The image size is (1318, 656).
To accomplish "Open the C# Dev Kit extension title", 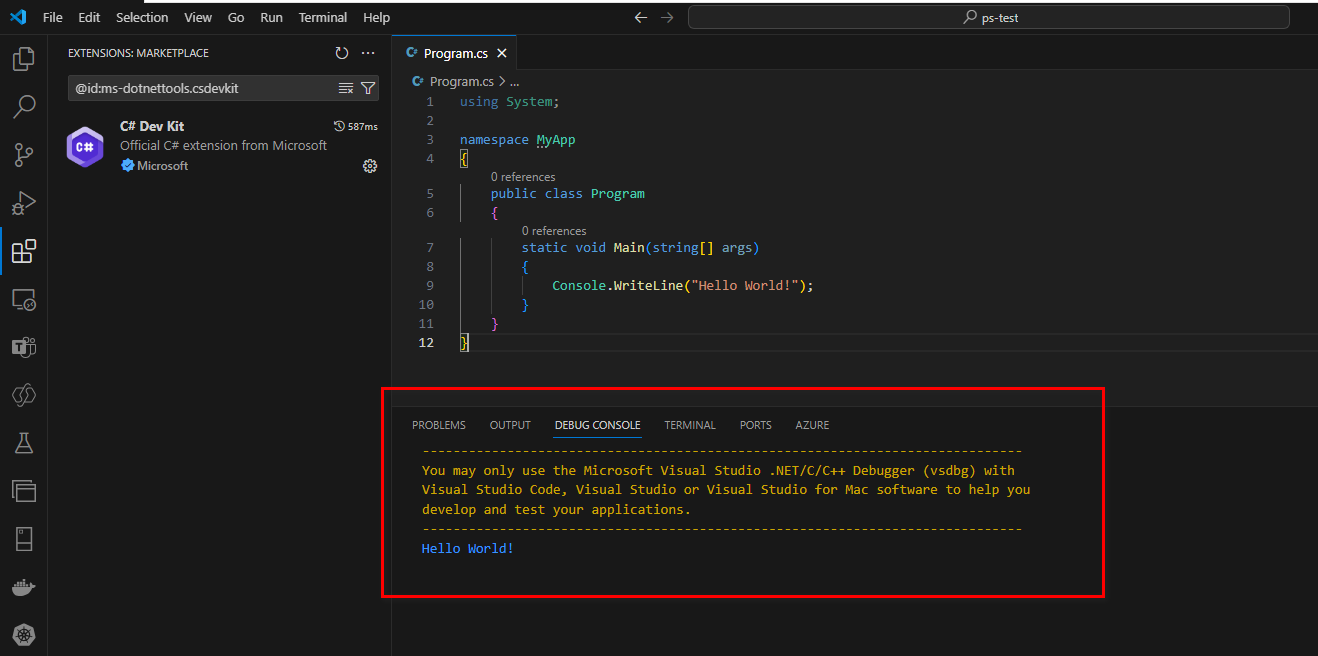I will 152,126.
